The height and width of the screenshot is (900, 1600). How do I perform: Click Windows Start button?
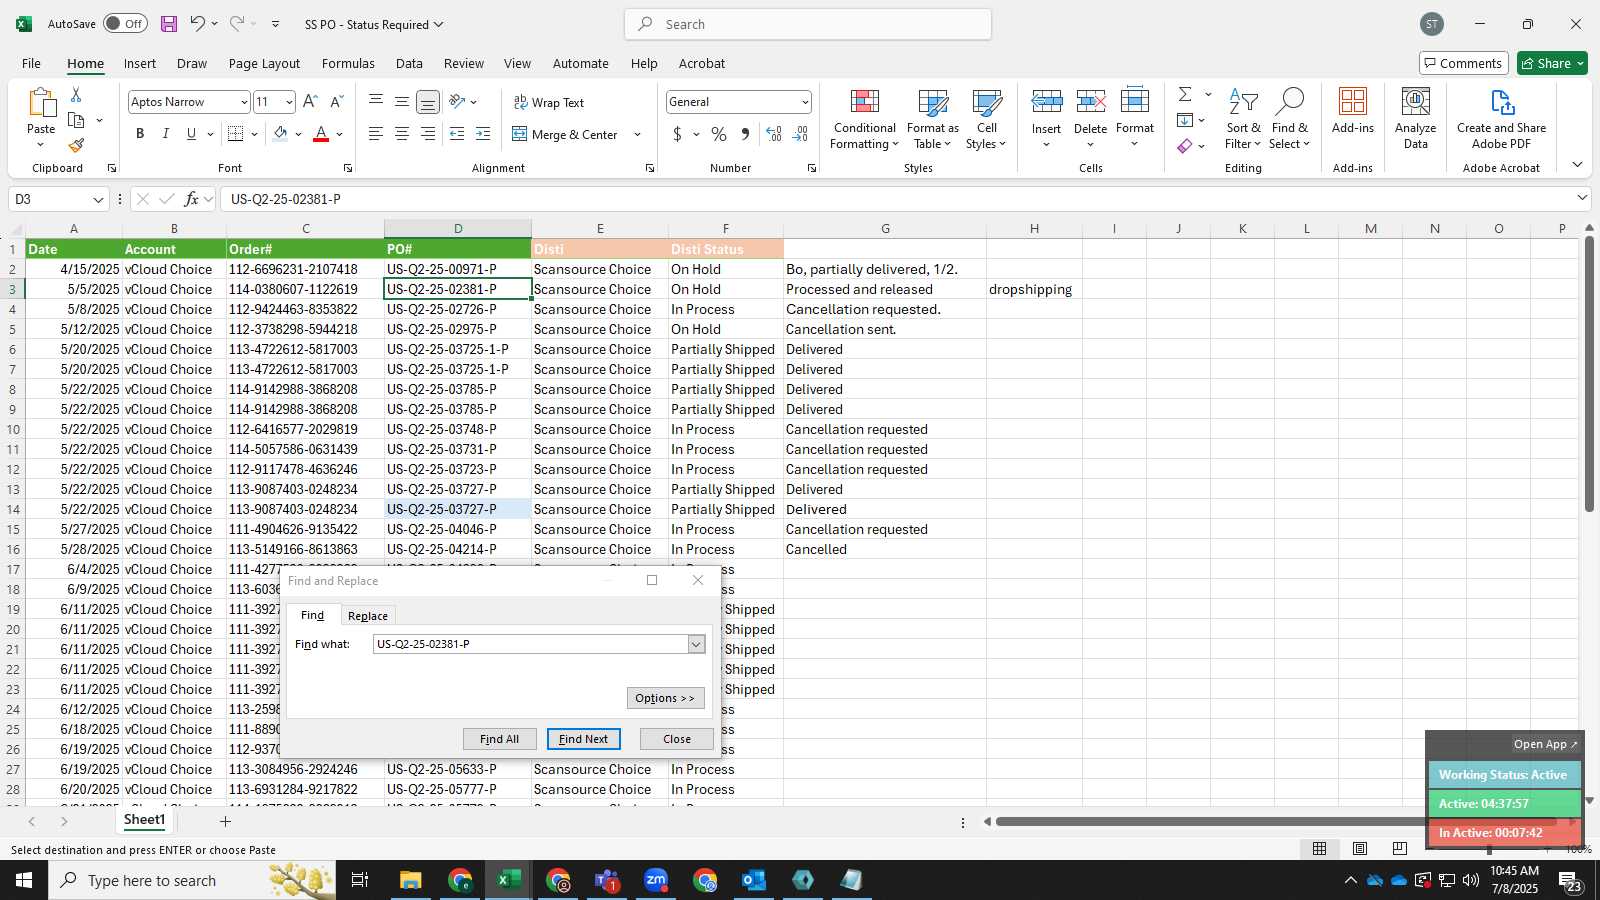click(x=24, y=880)
